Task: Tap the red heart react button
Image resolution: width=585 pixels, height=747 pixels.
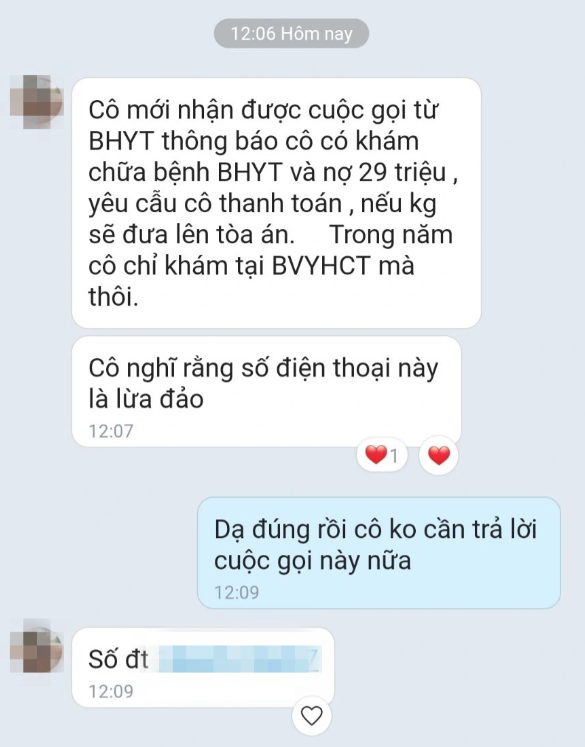Action: (x=439, y=455)
